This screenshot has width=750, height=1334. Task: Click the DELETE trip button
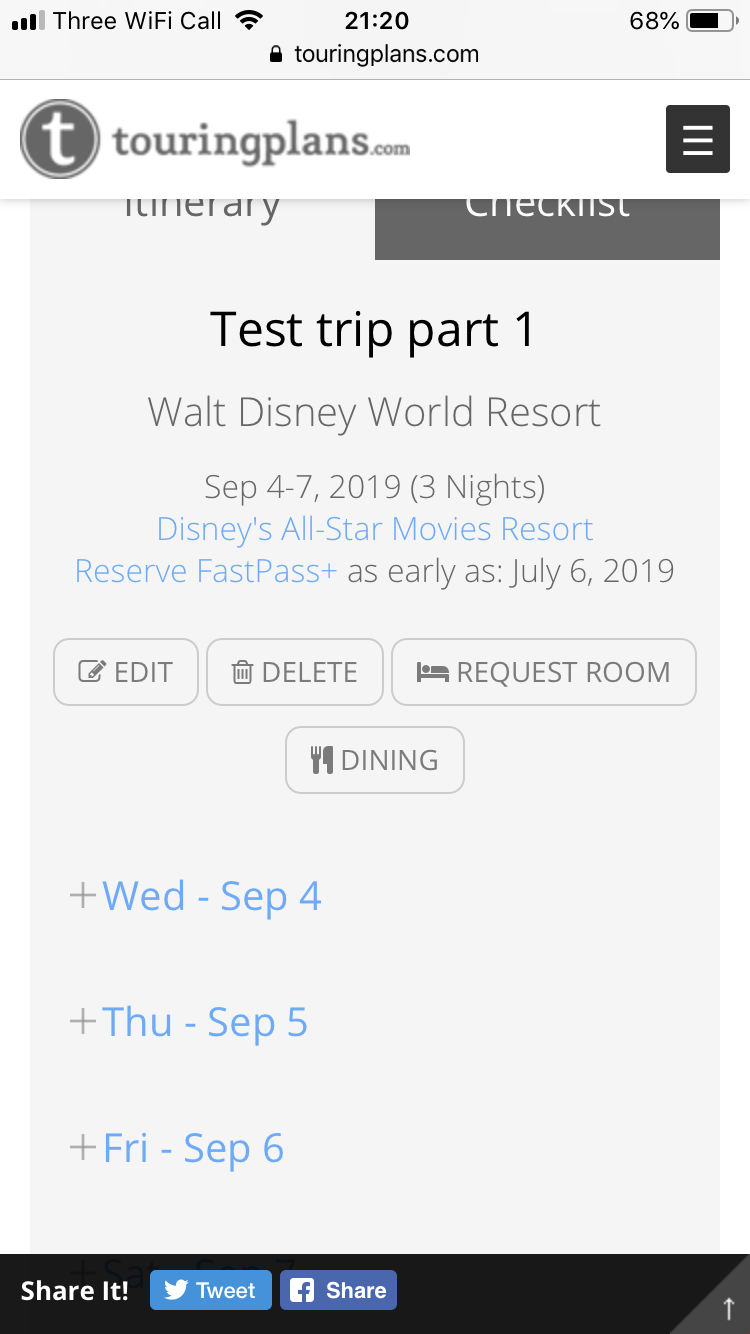coord(295,672)
